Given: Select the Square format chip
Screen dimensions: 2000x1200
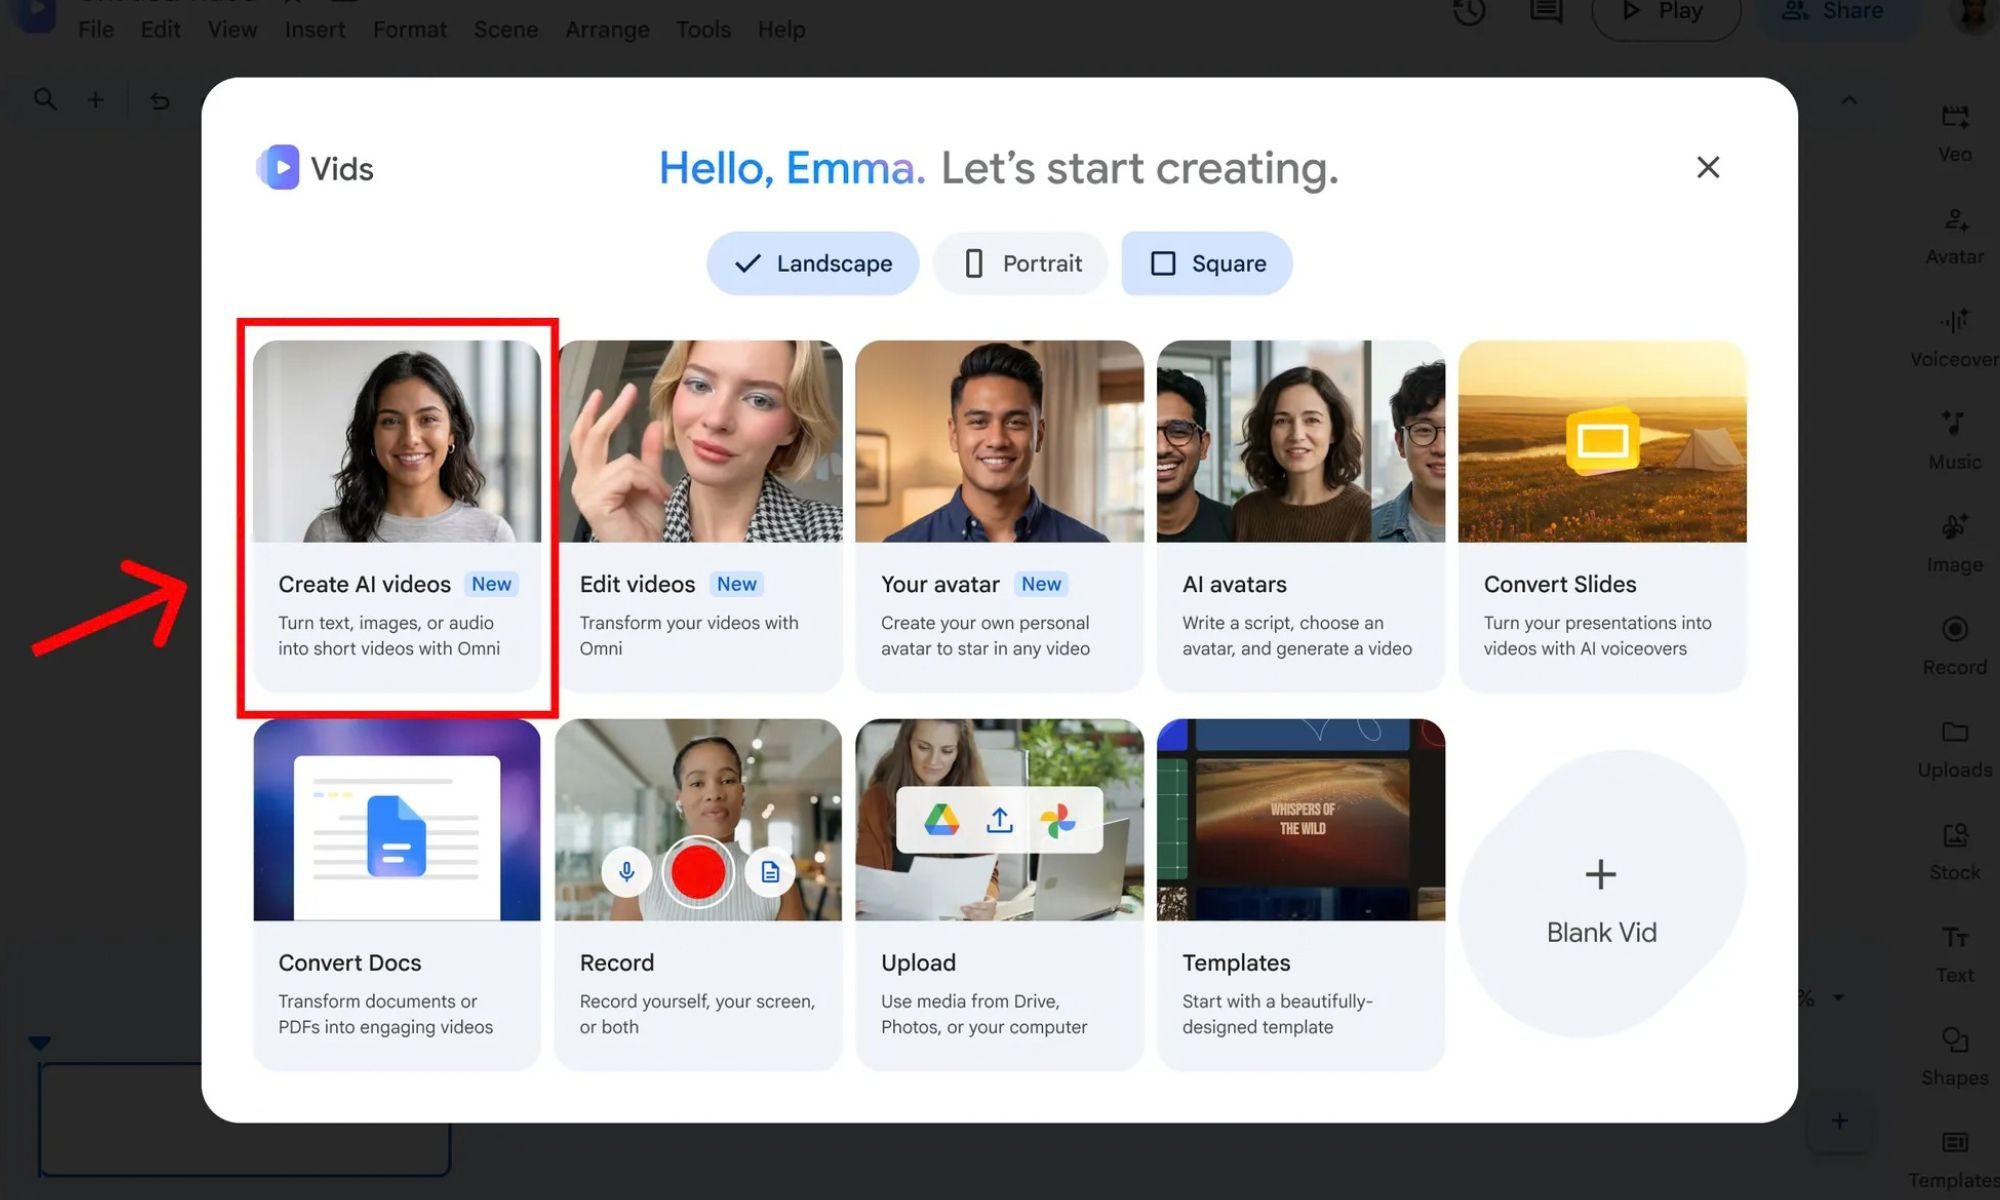Looking at the screenshot, I should pos(1207,263).
